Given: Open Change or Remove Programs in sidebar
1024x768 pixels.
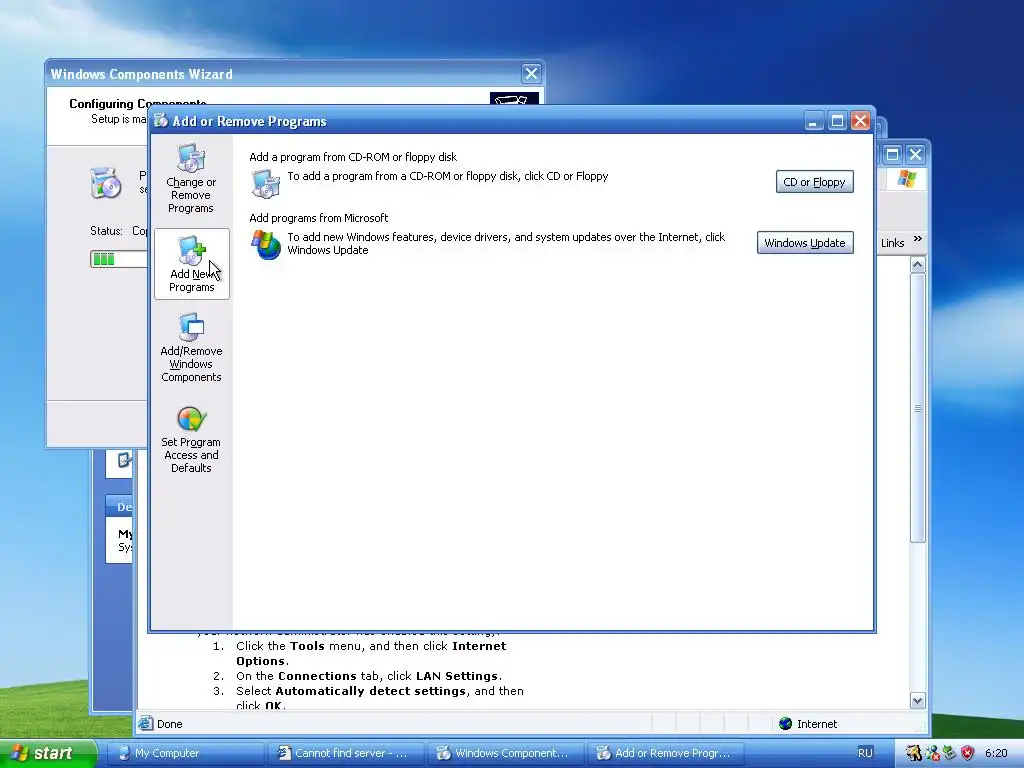Looking at the screenshot, I should (191, 179).
